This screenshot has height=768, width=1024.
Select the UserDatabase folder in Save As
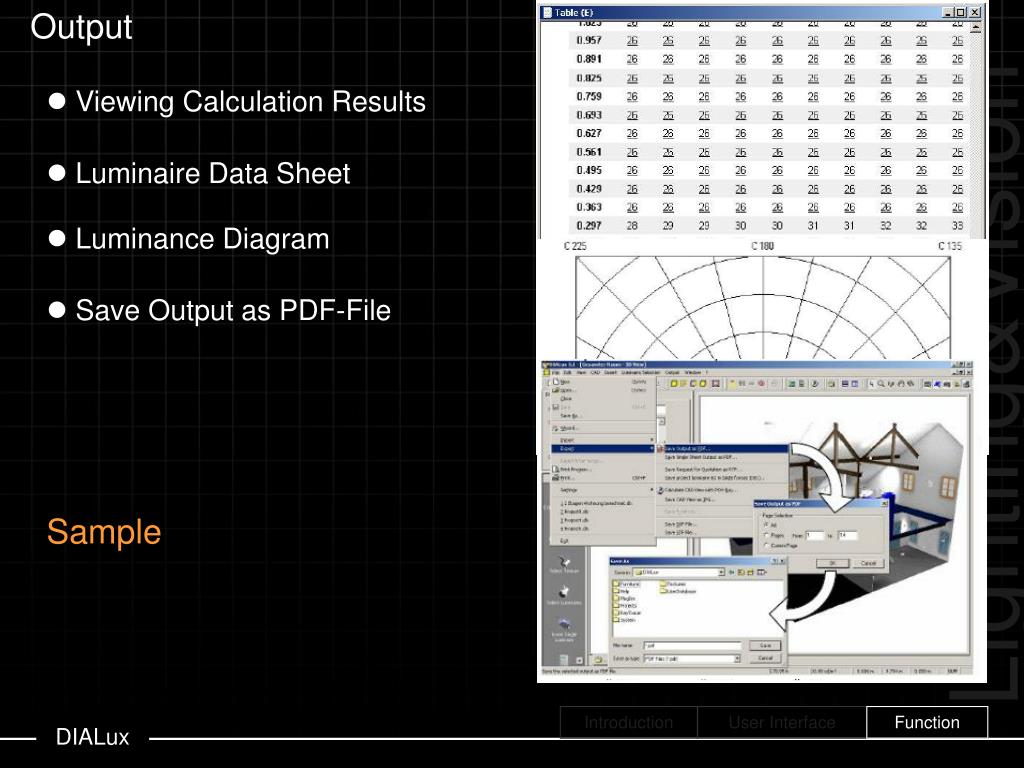click(678, 591)
